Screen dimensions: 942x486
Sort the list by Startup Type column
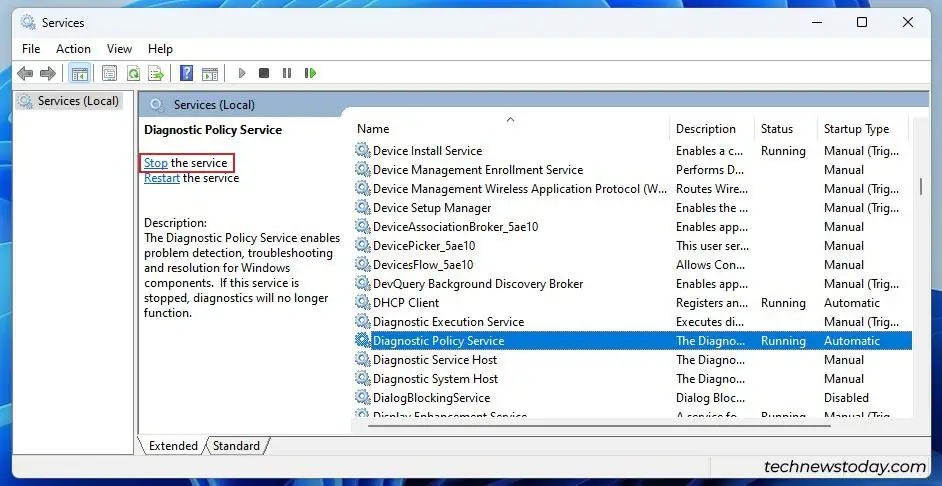[856, 129]
